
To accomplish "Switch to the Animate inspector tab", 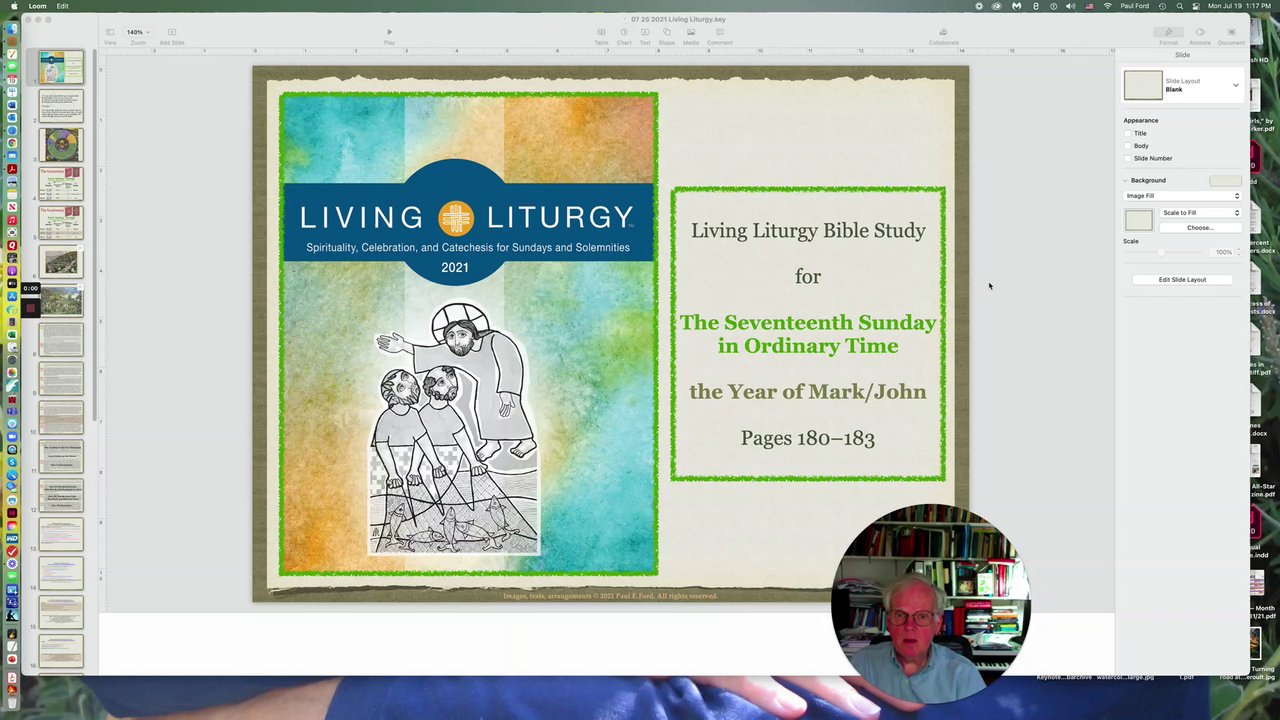I will [x=1200, y=36].
